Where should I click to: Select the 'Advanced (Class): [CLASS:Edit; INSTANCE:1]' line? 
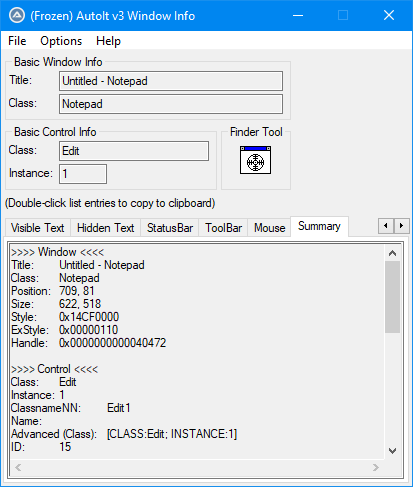(x=124, y=434)
